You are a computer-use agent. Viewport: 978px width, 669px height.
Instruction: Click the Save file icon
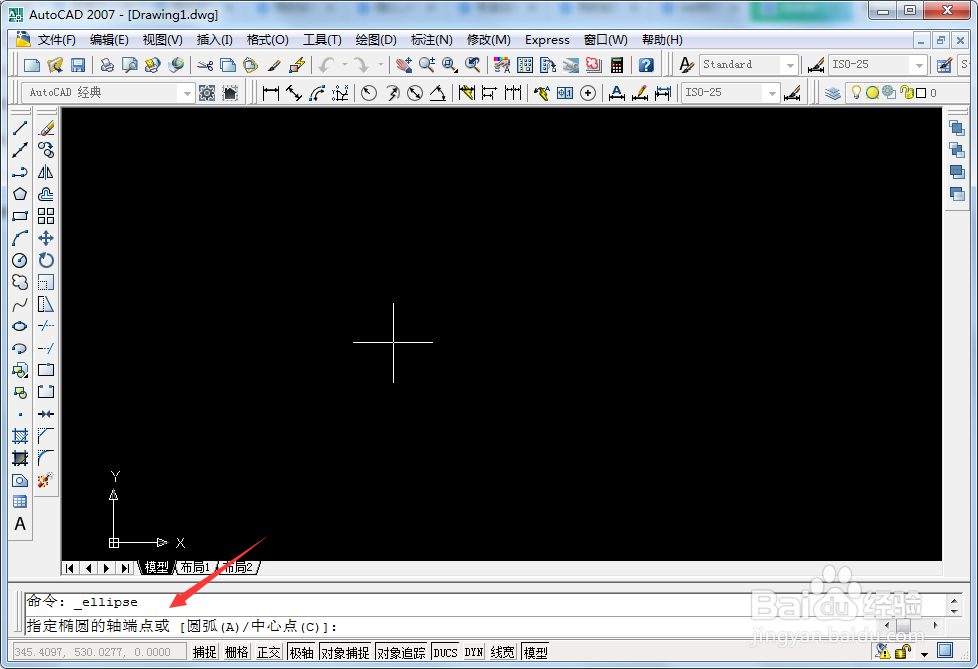tap(78, 65)
